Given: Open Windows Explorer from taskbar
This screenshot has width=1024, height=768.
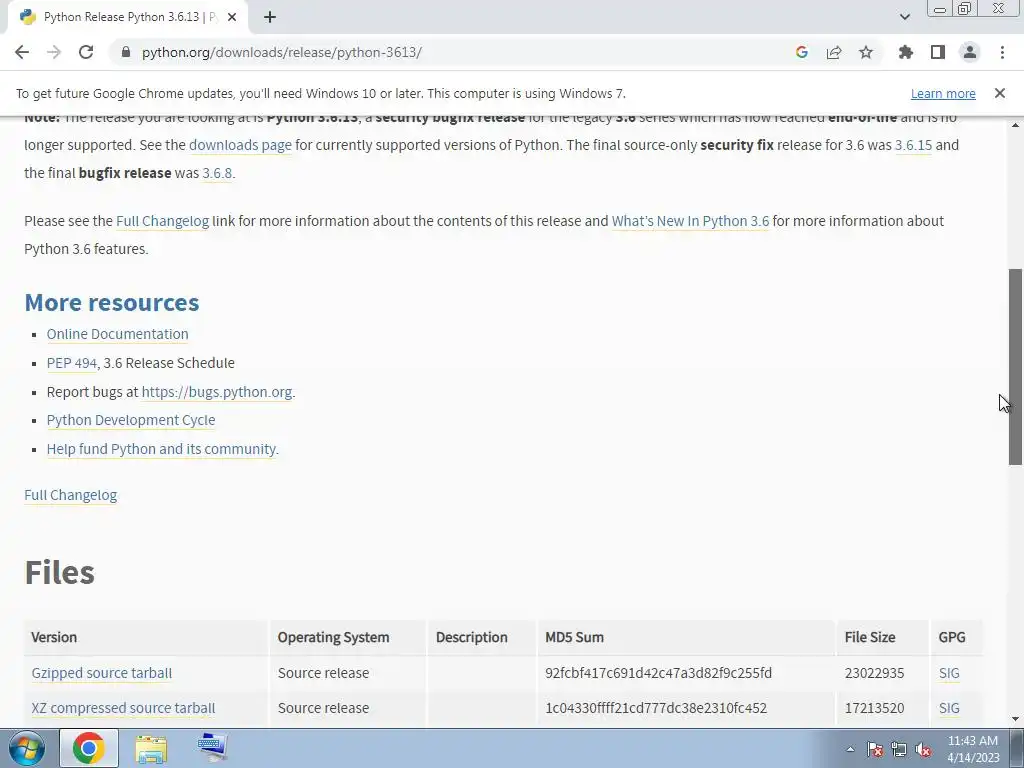Looking at the screenshot, I should pyautogui.click(x=151, y=748).
